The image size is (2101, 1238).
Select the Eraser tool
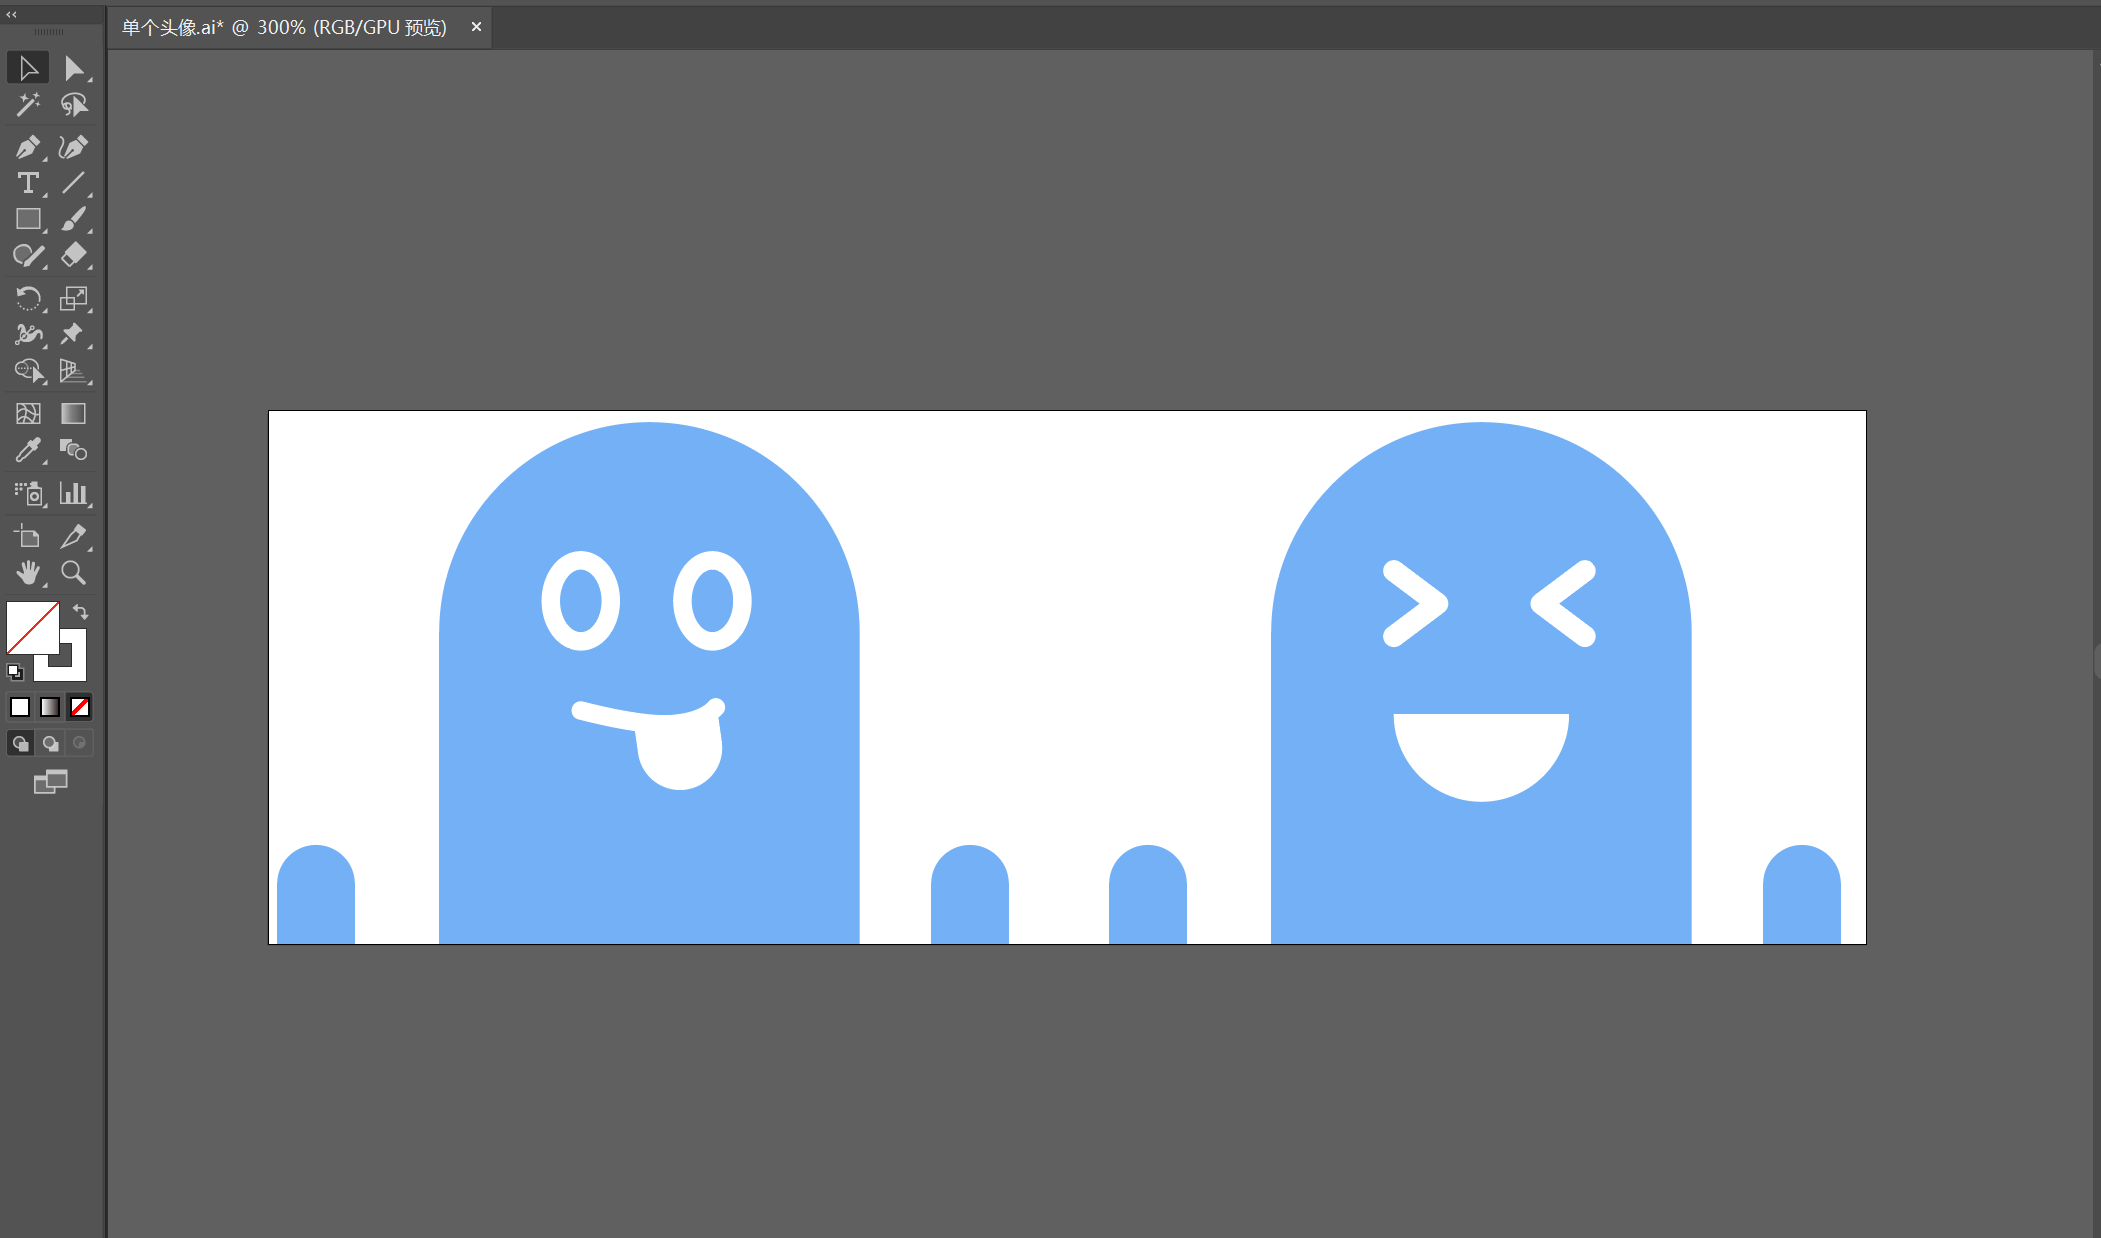tap(74, 255)
